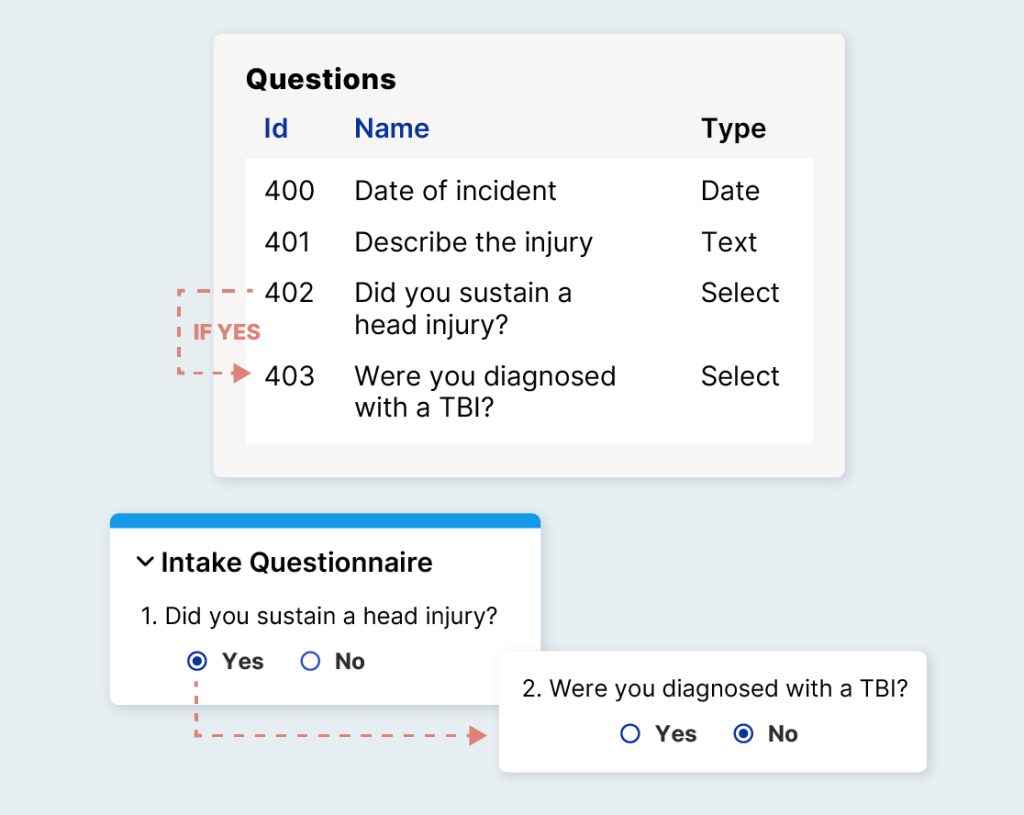Click the Date type for question 400
Image resolution: width=1024 pixels, height=815 pixels.
tap(730, 191)
